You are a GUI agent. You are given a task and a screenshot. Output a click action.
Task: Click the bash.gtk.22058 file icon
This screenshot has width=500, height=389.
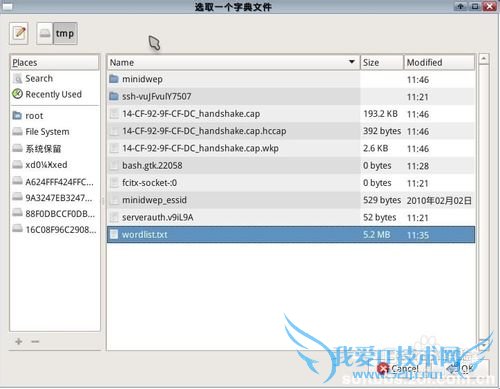pyautogui.click(x=114, y=165)
